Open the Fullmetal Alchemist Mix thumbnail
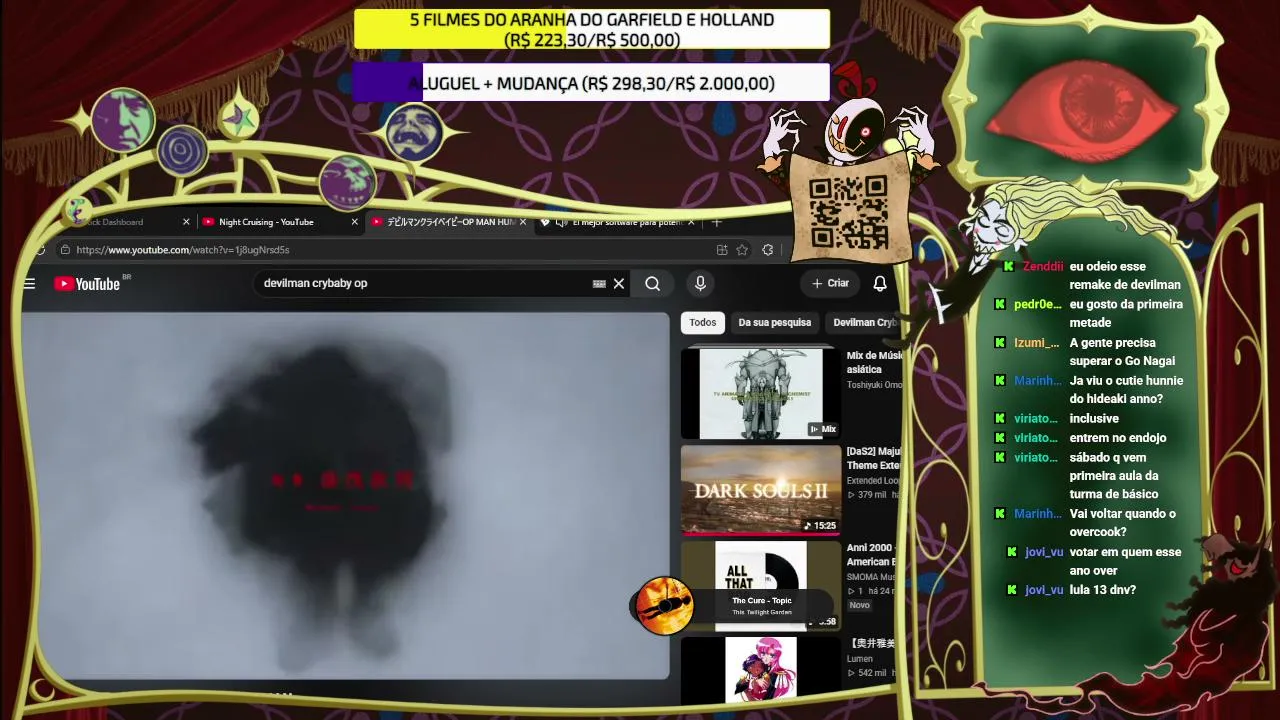1280x720 pixels. click(761, 393)
